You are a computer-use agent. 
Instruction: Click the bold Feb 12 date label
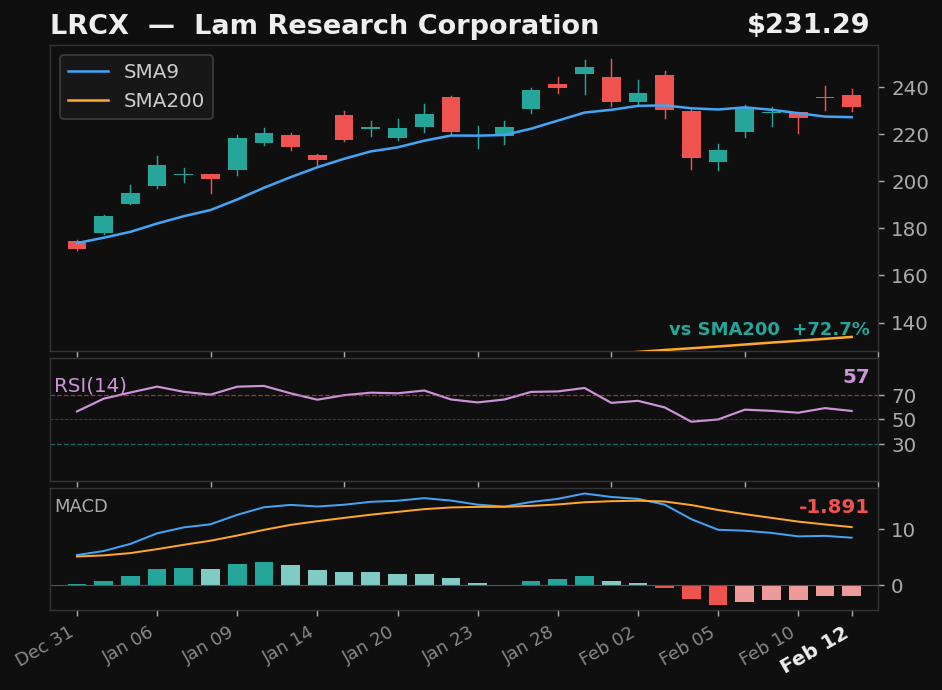point(814,649)
